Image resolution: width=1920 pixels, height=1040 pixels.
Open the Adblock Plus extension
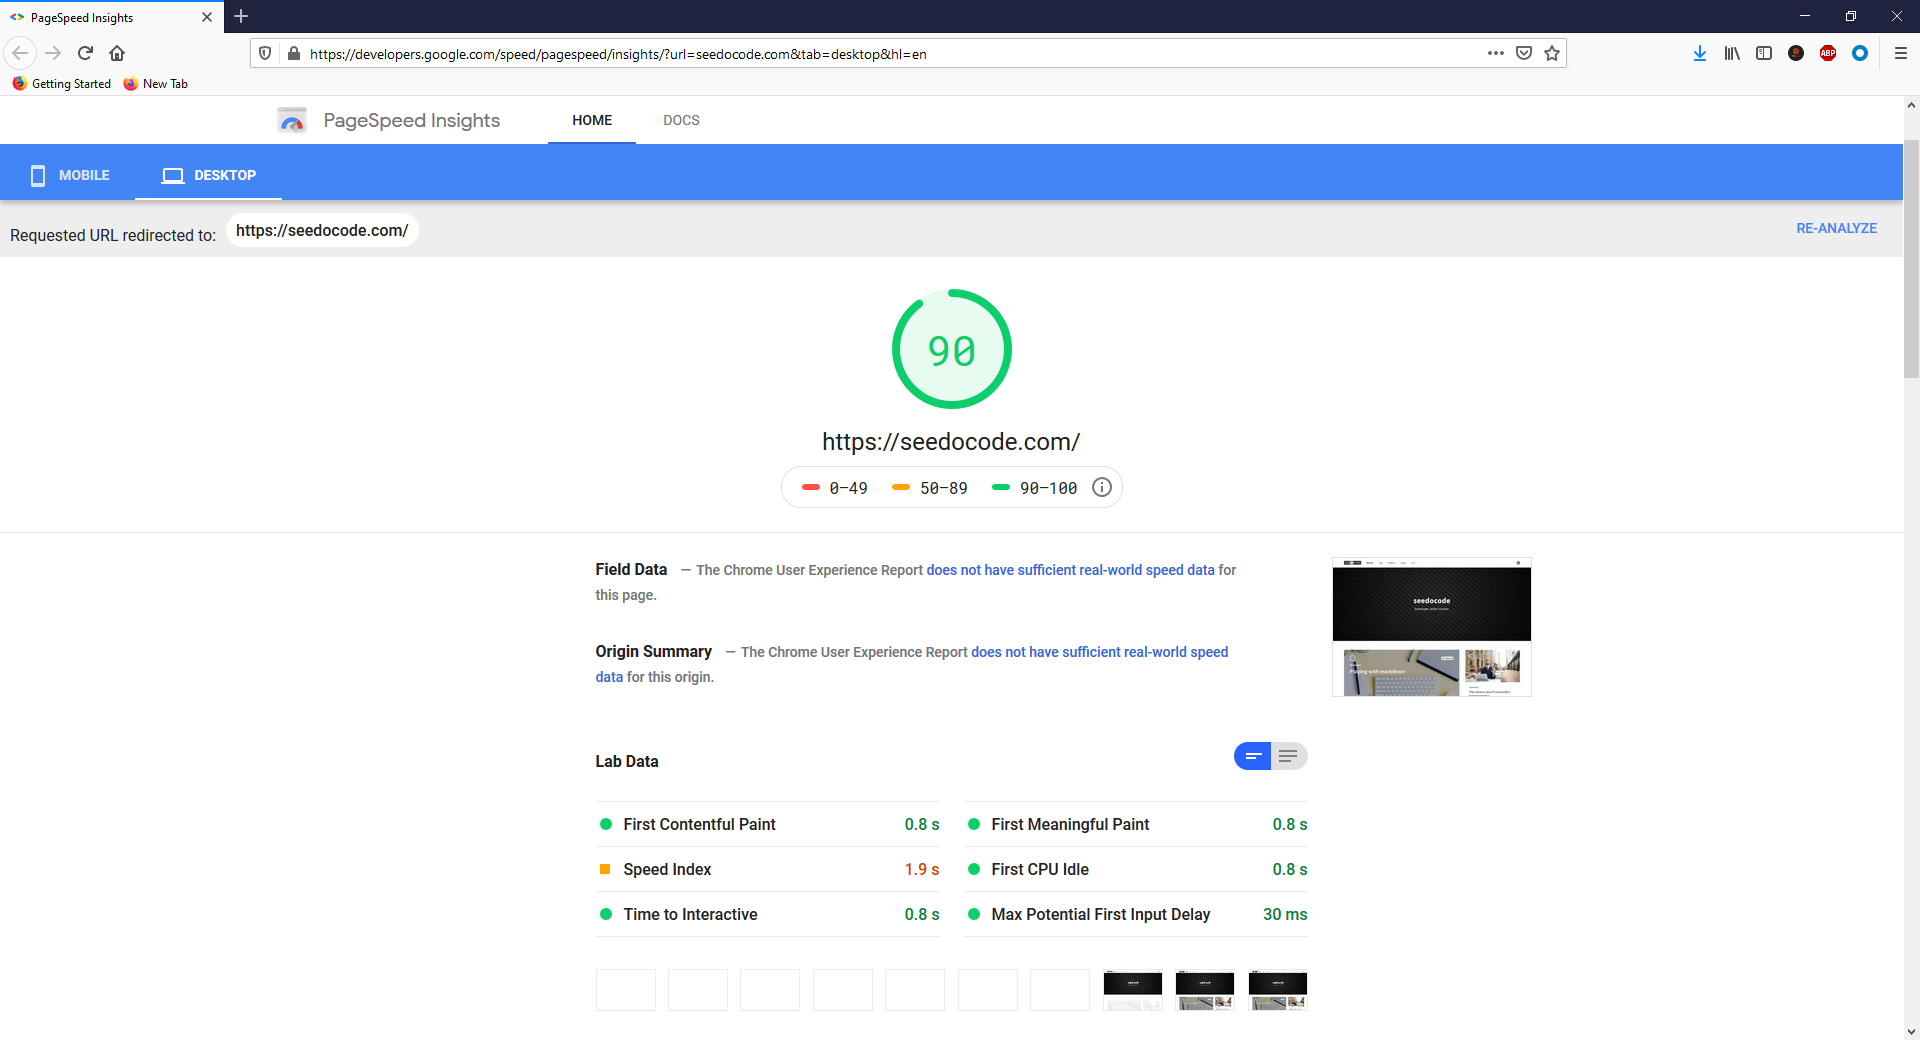pos(1828,53)
